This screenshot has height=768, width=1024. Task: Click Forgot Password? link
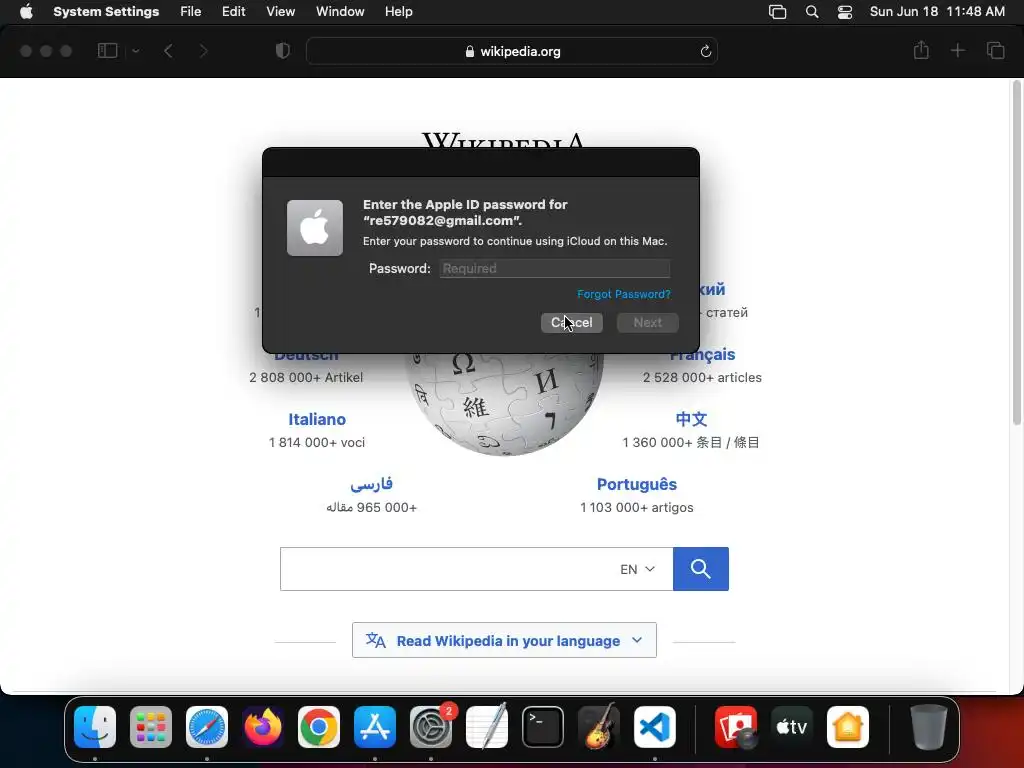click(624, 294)
